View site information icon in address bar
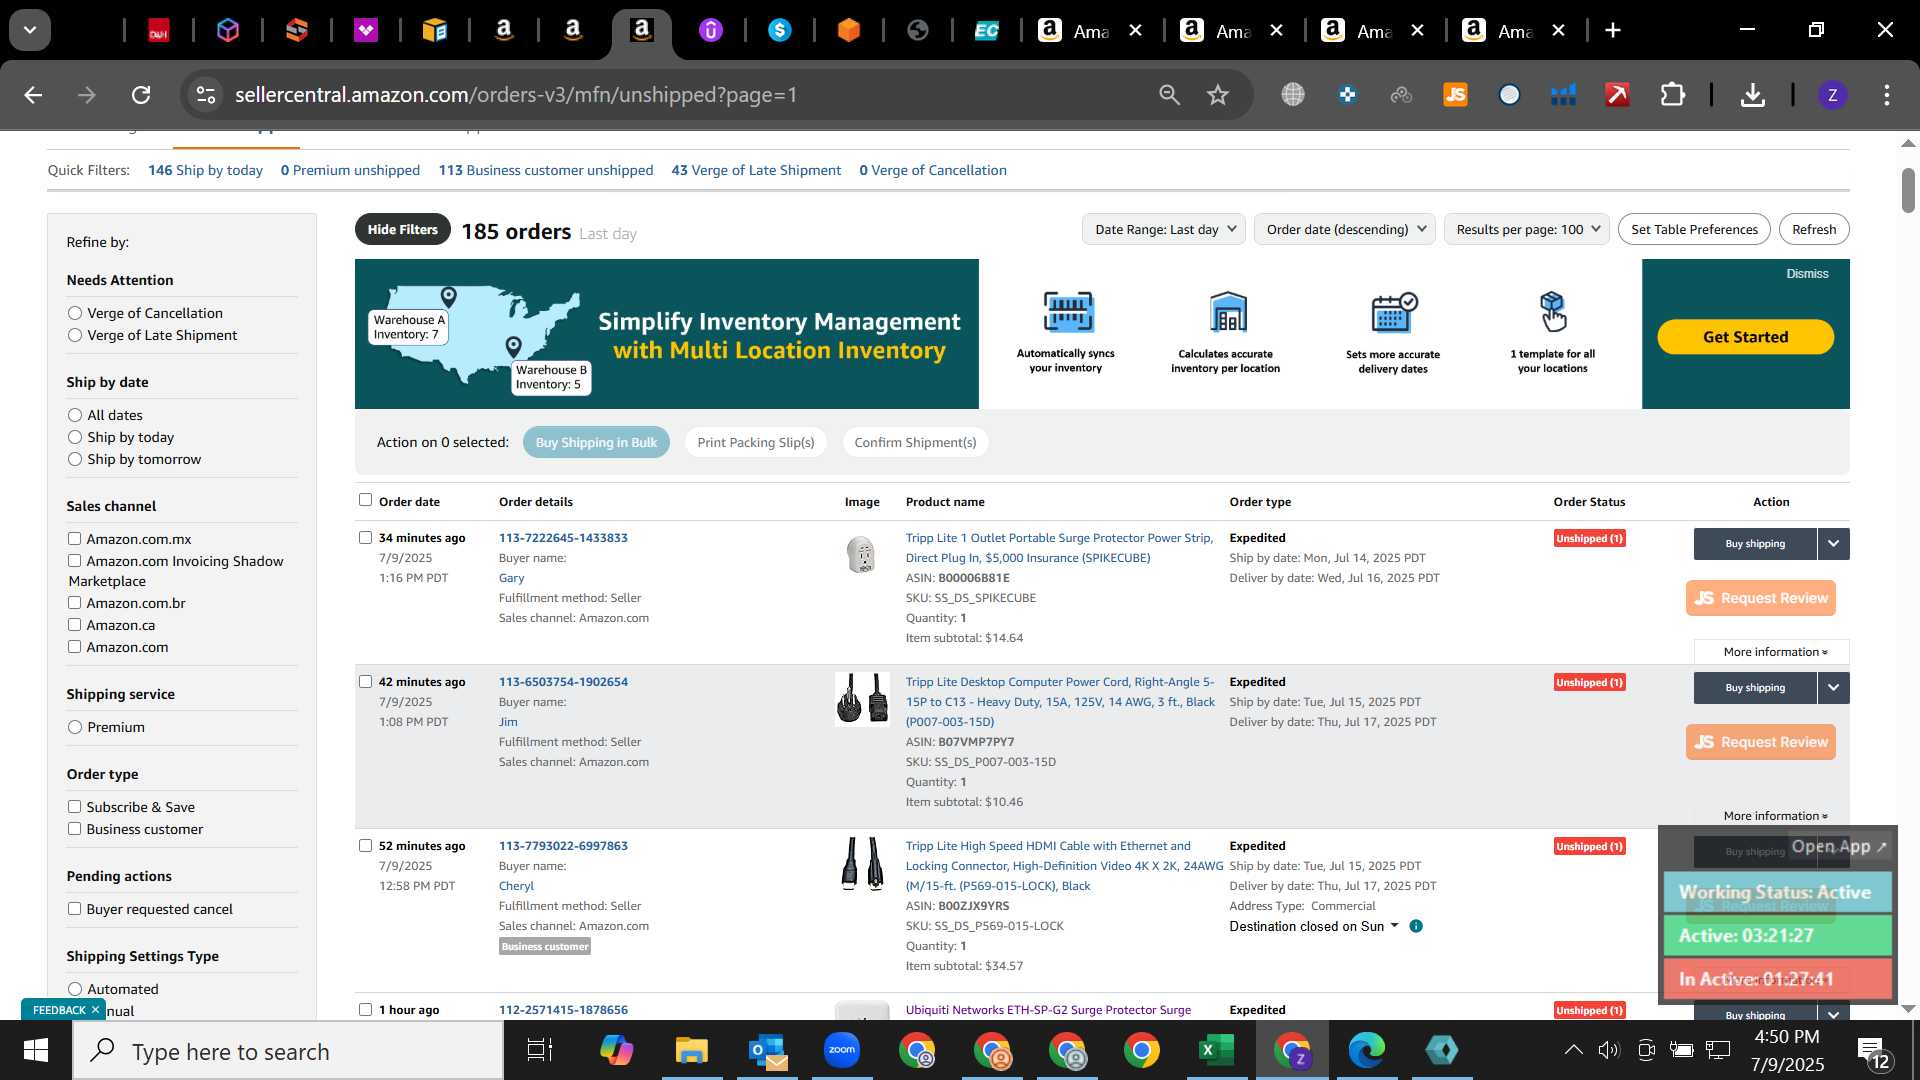 pyautogui.click(x=205, y=95)
